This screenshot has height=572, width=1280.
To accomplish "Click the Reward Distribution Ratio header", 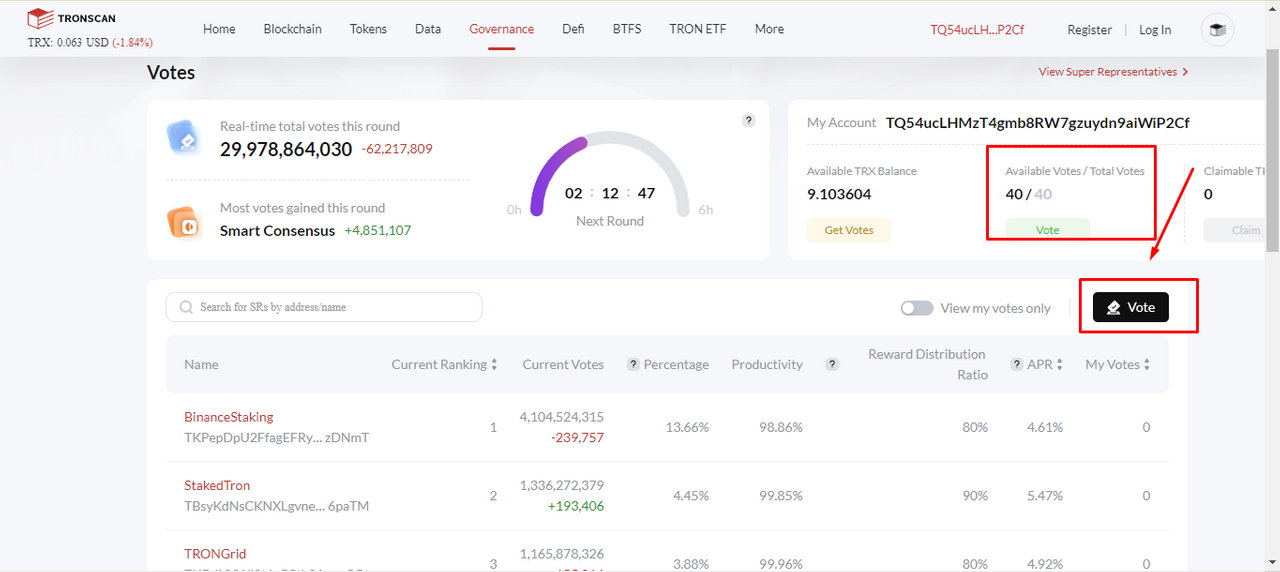I will (x=927, y=364).
